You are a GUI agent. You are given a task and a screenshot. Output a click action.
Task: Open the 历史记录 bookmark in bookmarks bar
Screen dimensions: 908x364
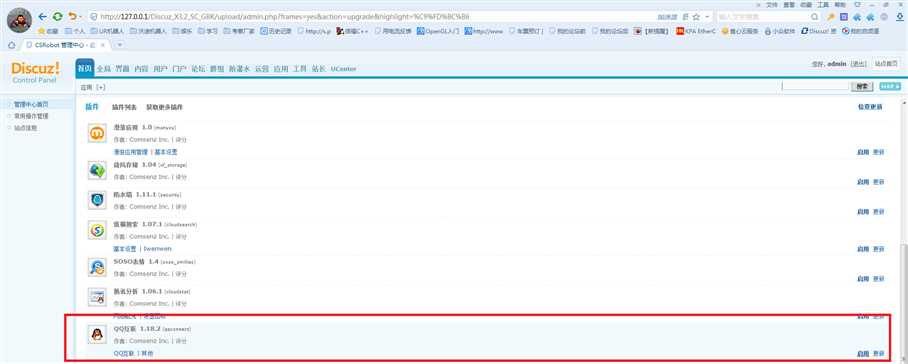pos(276,31)
